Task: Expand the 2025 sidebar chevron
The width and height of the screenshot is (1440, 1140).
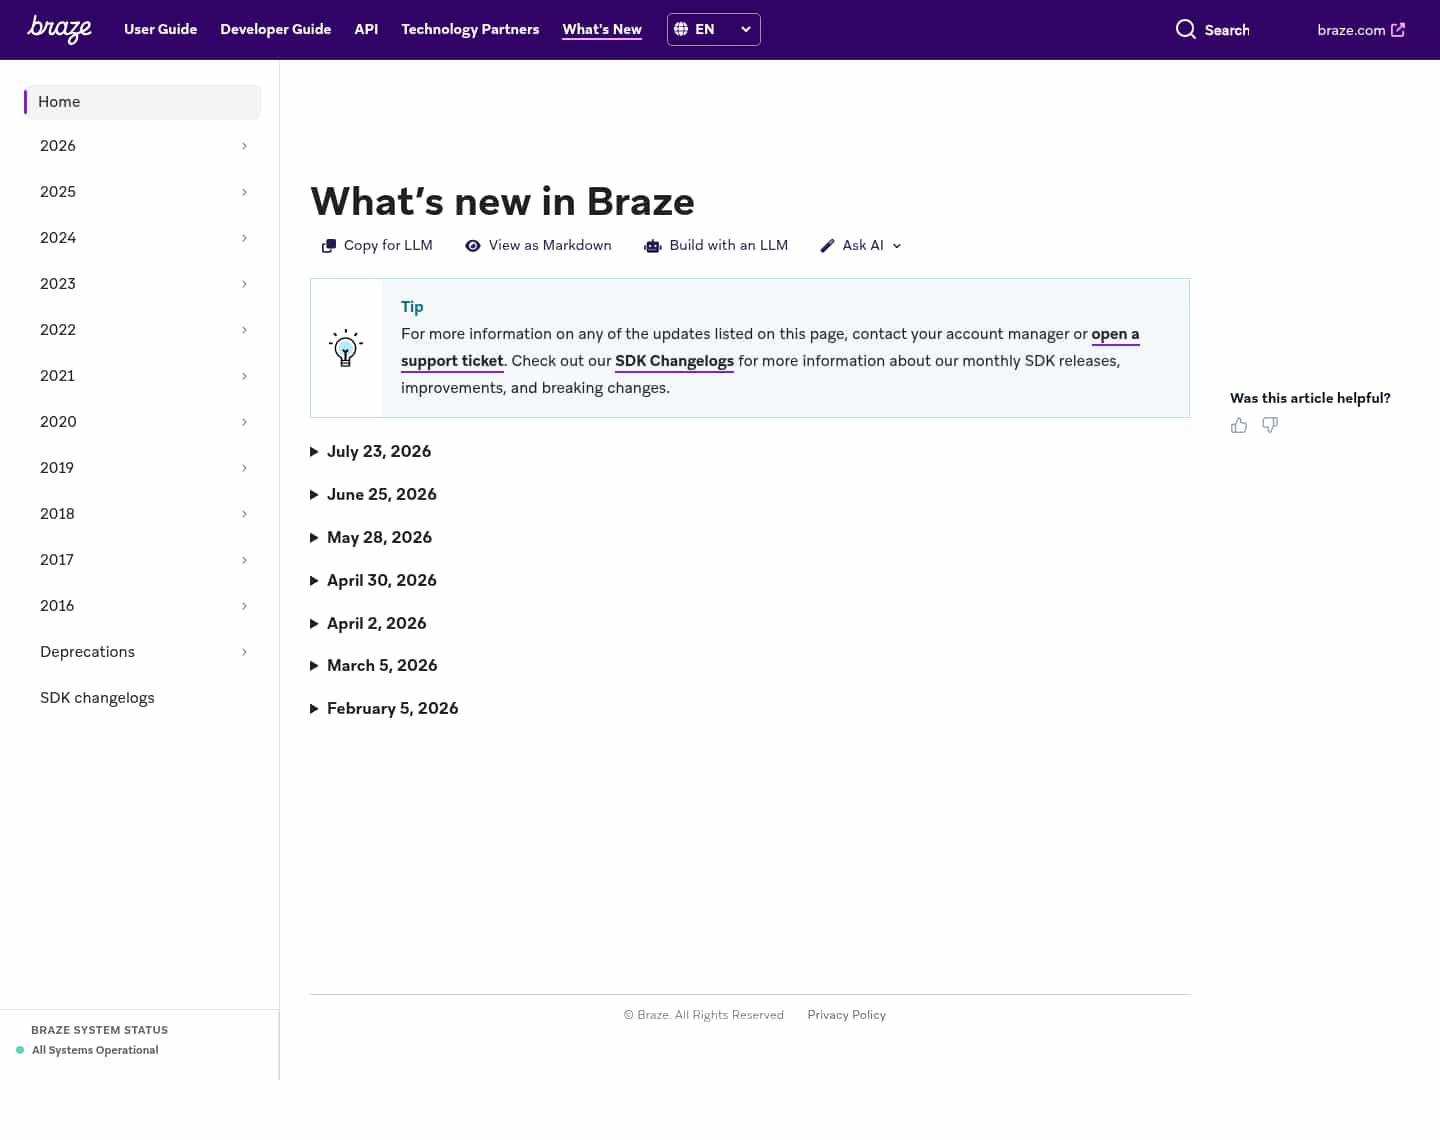Action: pyautogui.click(x=244, y=192)
